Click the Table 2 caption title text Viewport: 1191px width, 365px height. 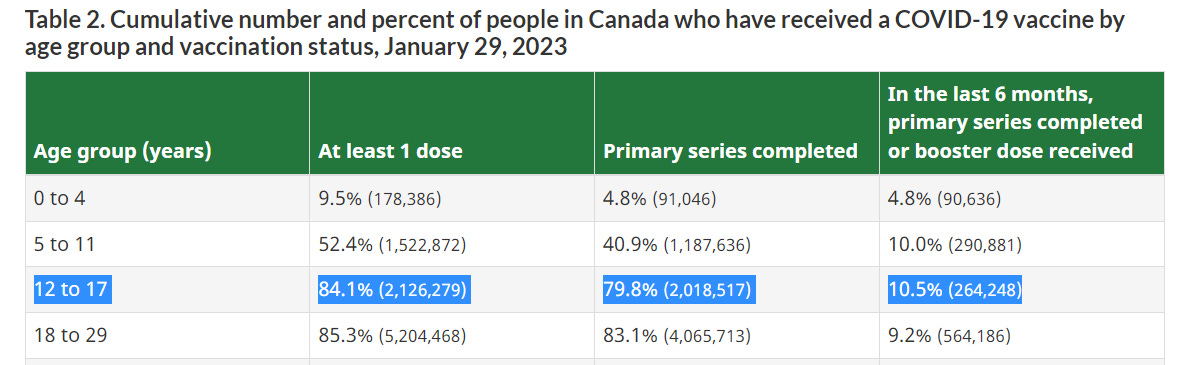click(x=575, y=33)
